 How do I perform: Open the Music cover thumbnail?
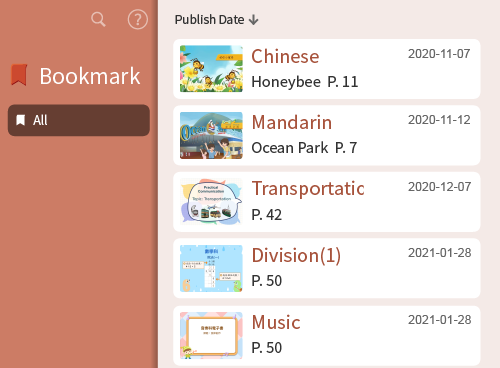coord(211,335)
